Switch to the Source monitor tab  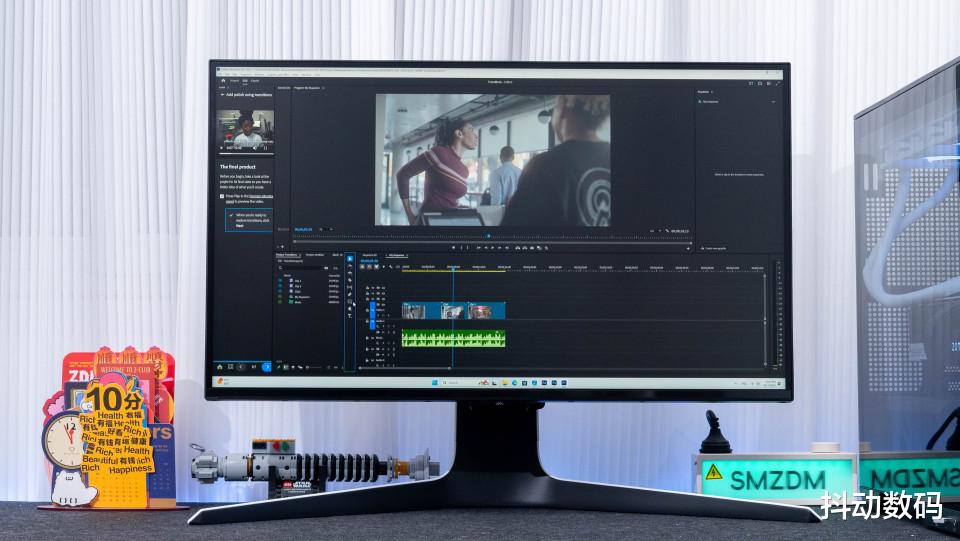coord(284,88)
